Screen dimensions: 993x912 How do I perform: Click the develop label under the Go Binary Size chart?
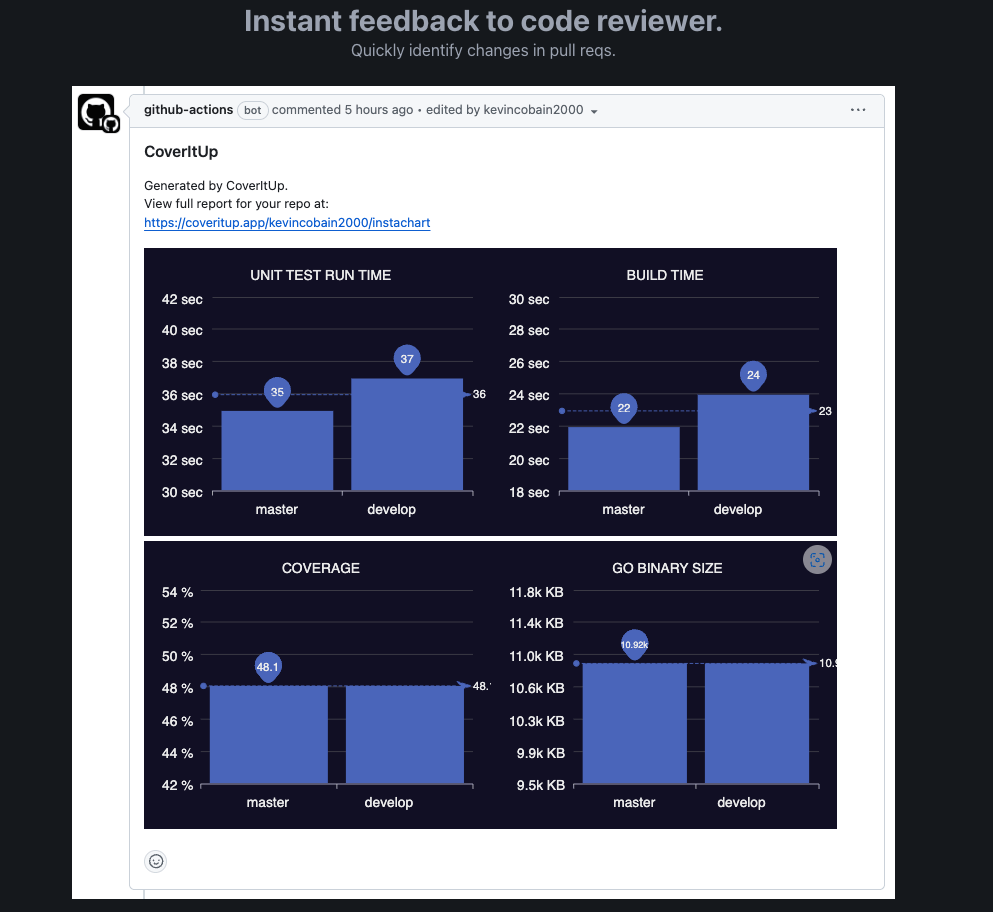click(x=741, y=802)
